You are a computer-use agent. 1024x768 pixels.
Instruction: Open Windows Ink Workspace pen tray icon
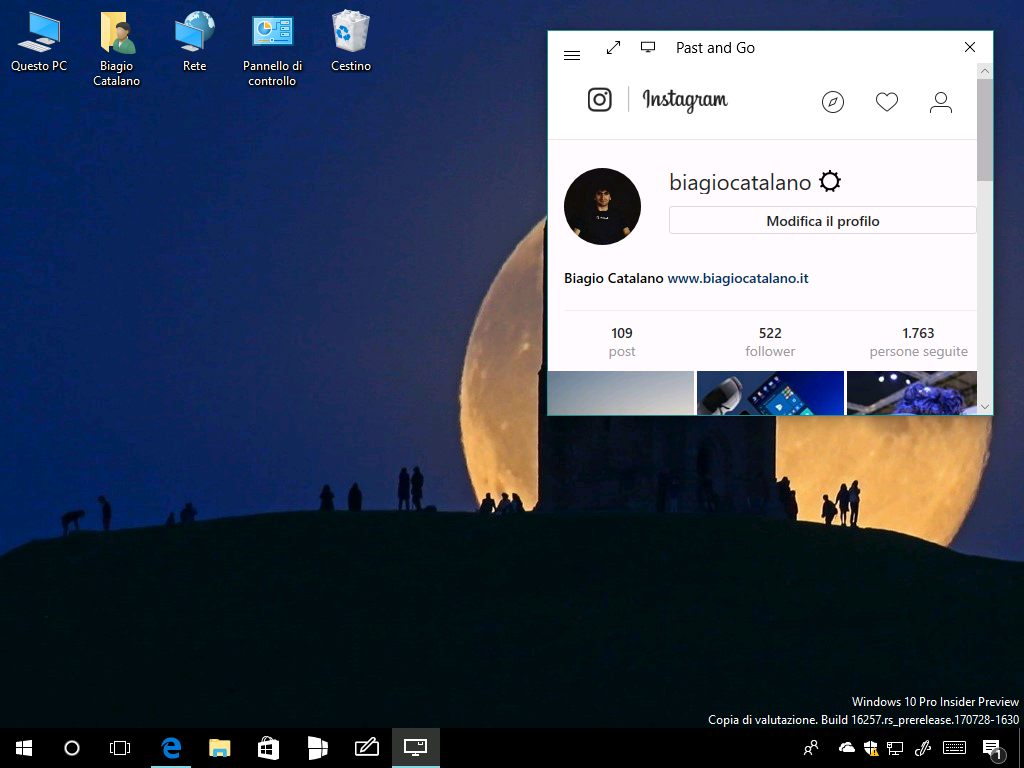(922, 748)
